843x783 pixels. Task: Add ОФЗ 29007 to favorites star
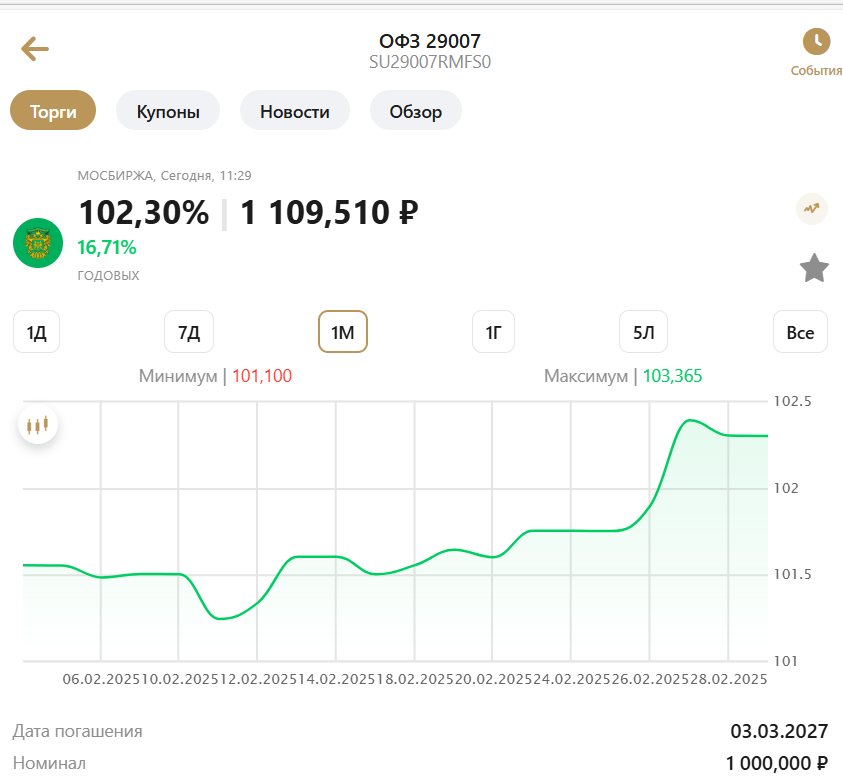(814, 268)
